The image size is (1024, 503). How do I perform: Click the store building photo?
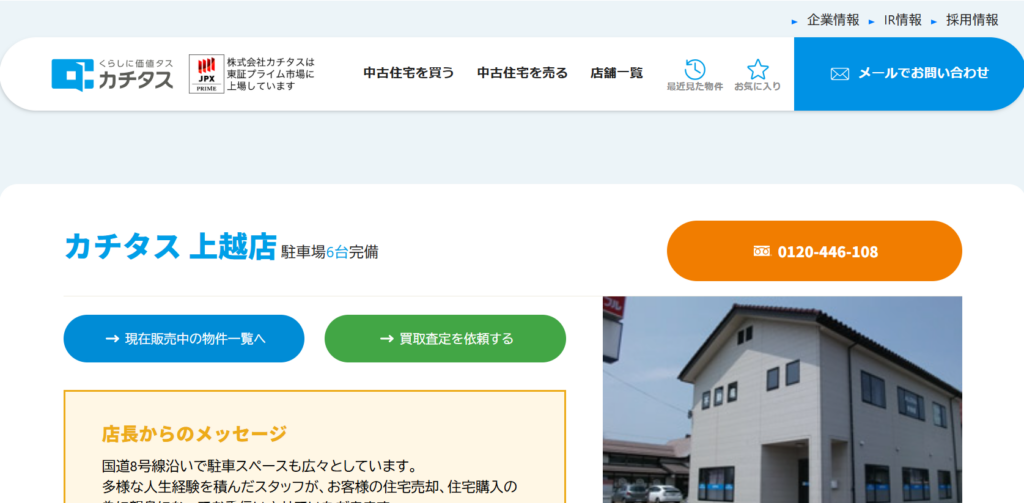point(782,400)
